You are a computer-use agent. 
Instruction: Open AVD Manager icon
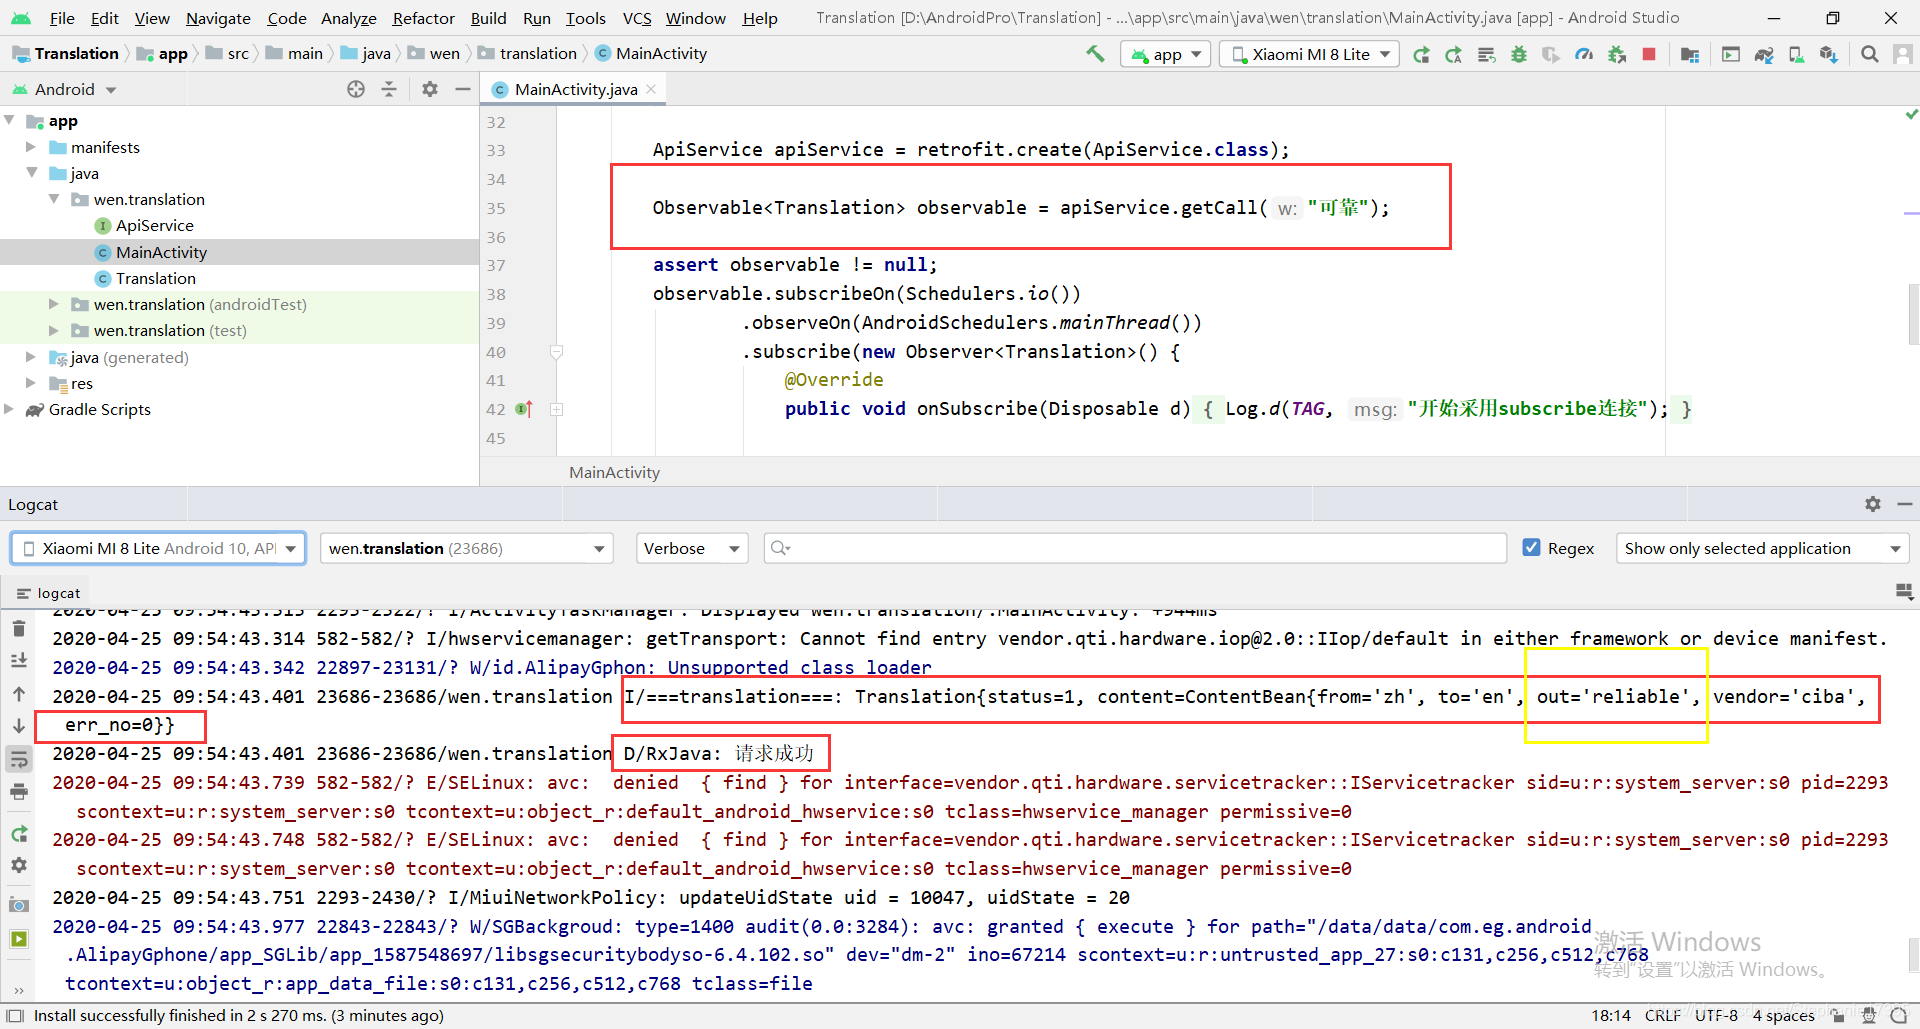click(x=1796, y=55)
